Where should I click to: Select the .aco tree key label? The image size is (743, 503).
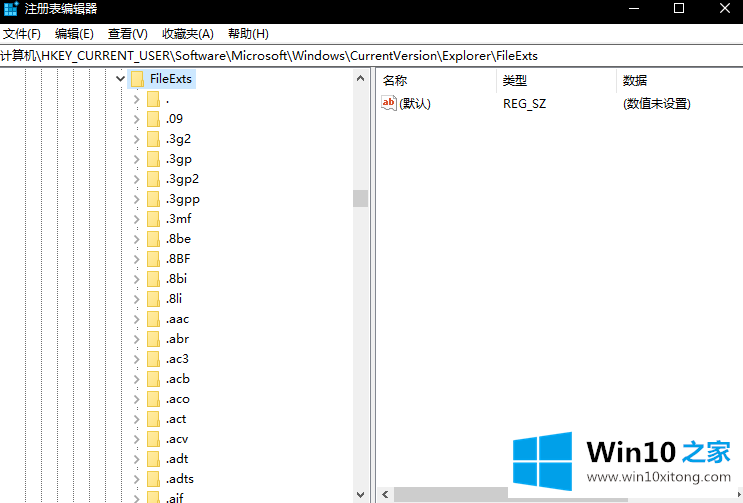tap(178, 399)
